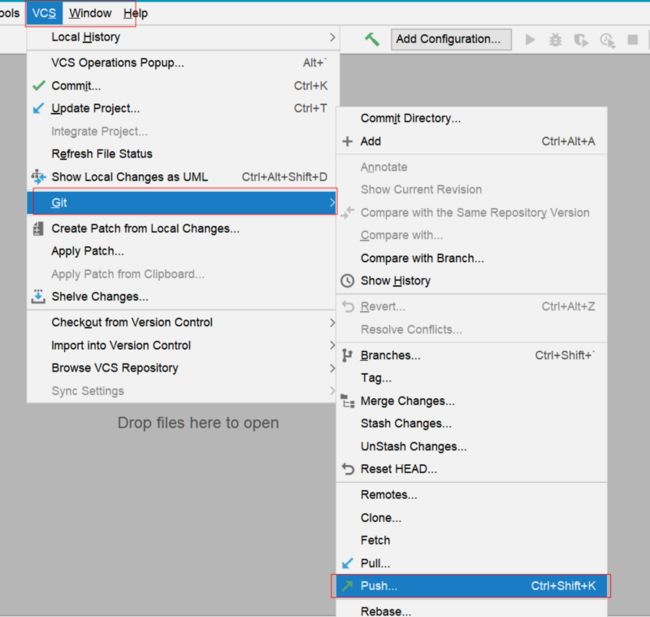Choose Add in Git submenu
This screenshot has height=617, width=650.
point(472,141)
